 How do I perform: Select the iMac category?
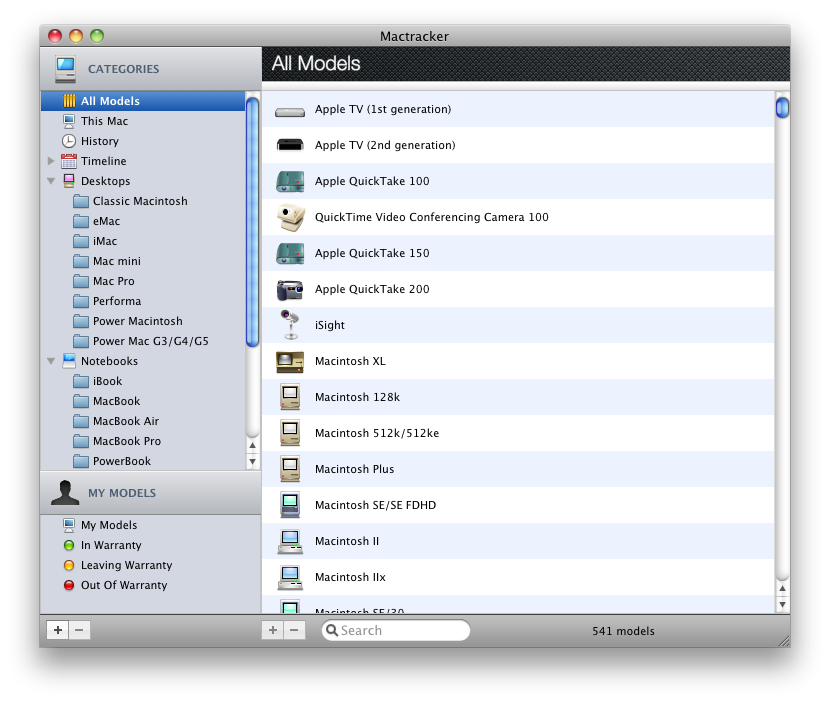(x=143, y=241)
